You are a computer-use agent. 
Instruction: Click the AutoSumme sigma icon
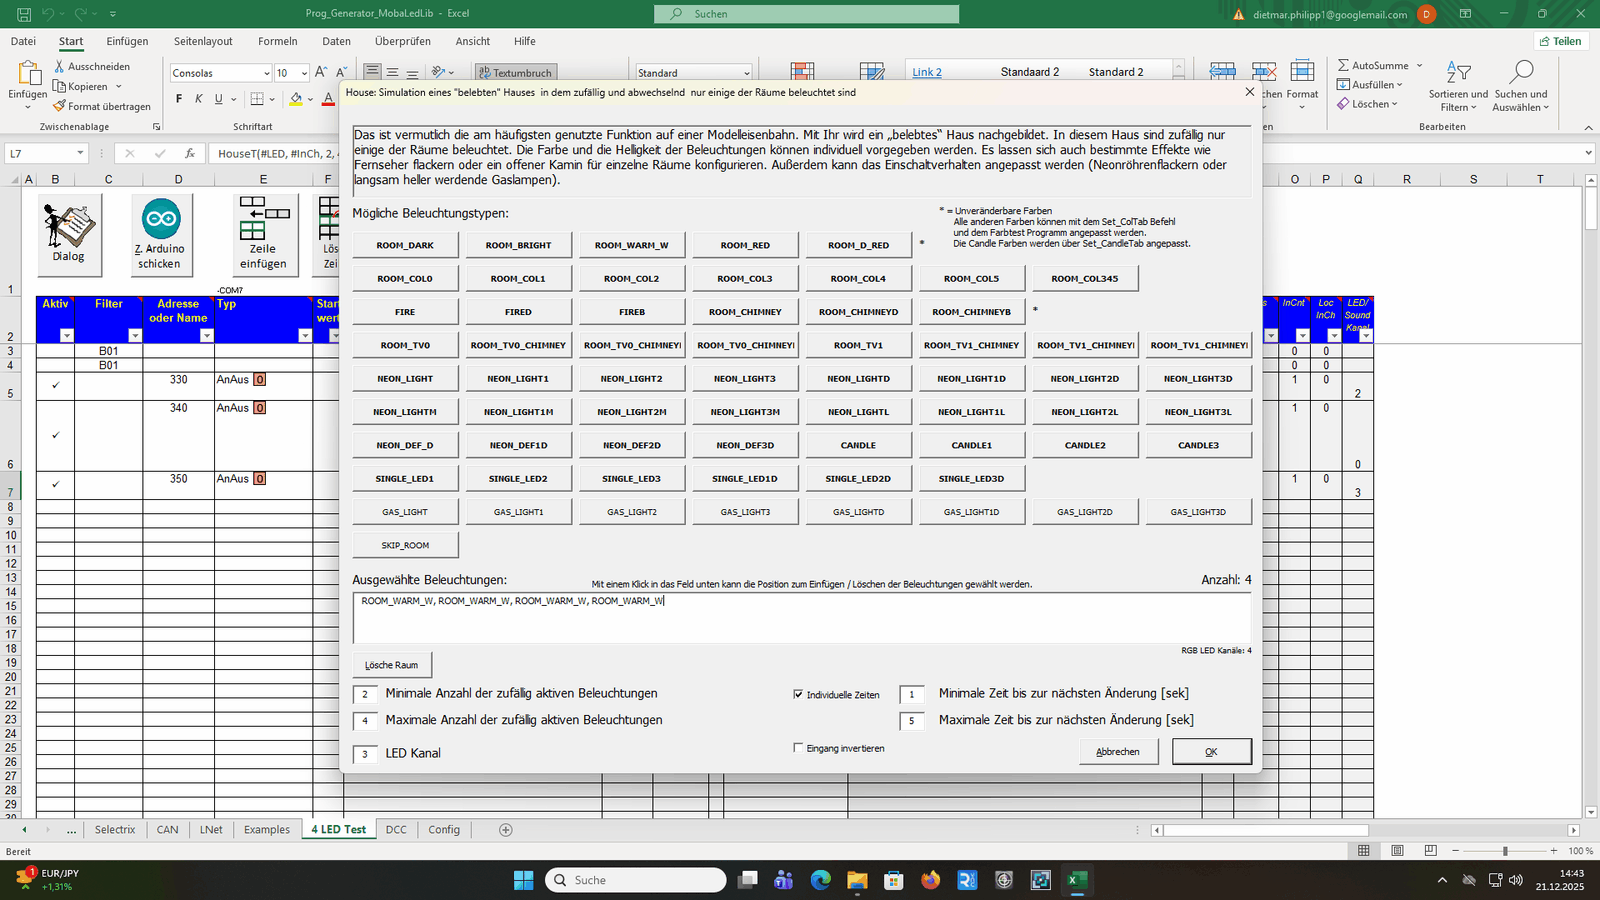point(1343,65)
